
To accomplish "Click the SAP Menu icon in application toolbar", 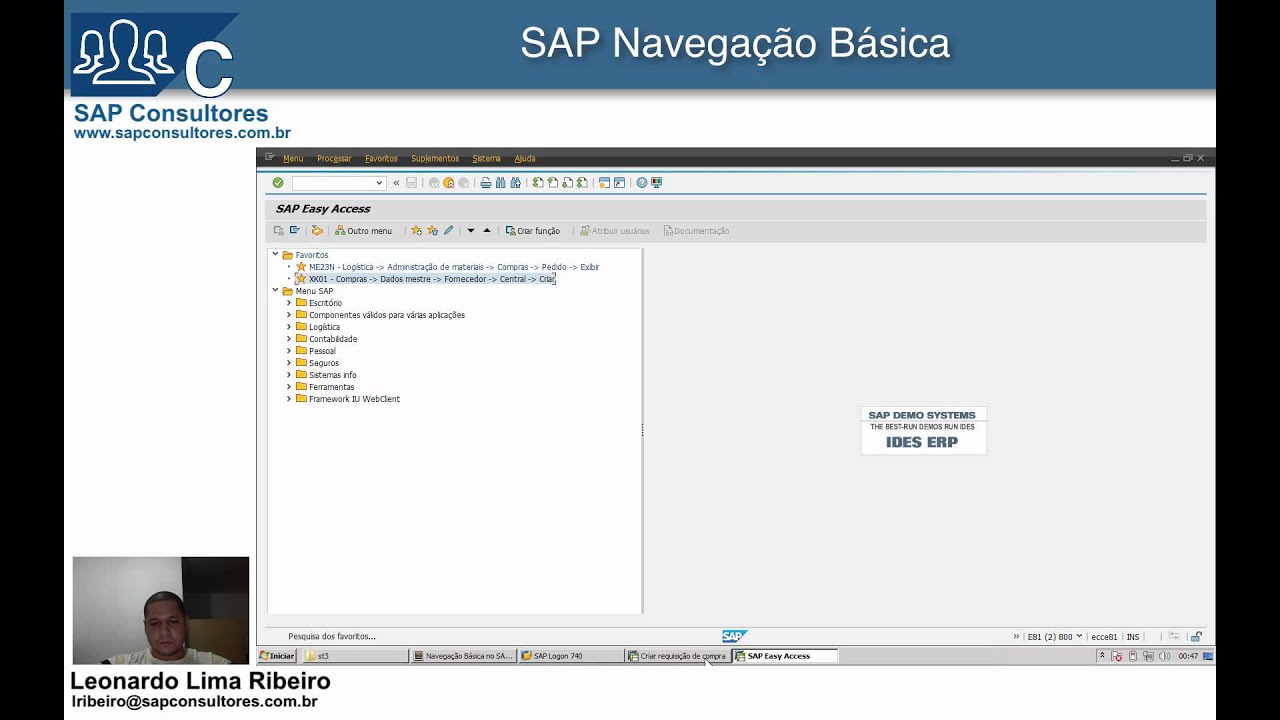I will point(295,231).
